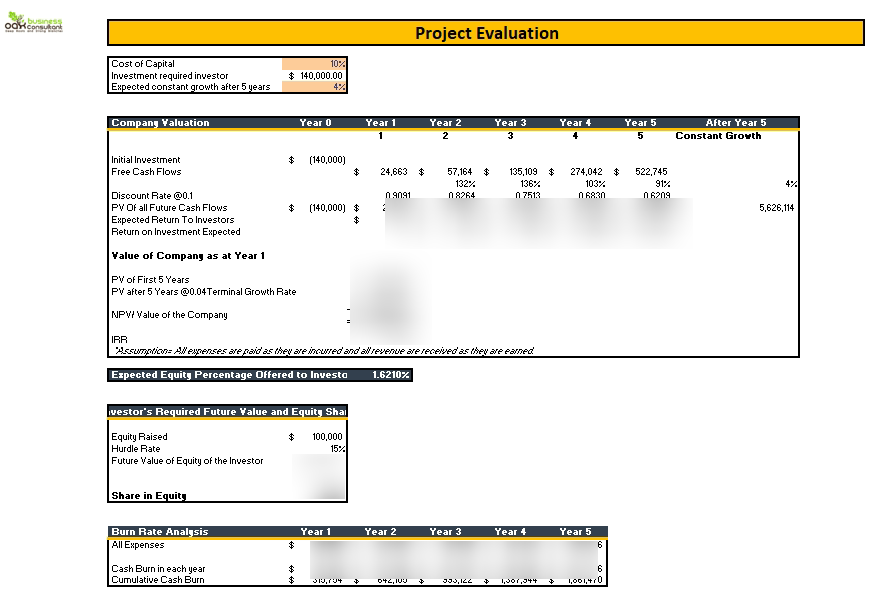The width and height of the screenshot is (877, 591).
Task: Select the 'Equity Raised' label
Action: (x=139, y=437)
